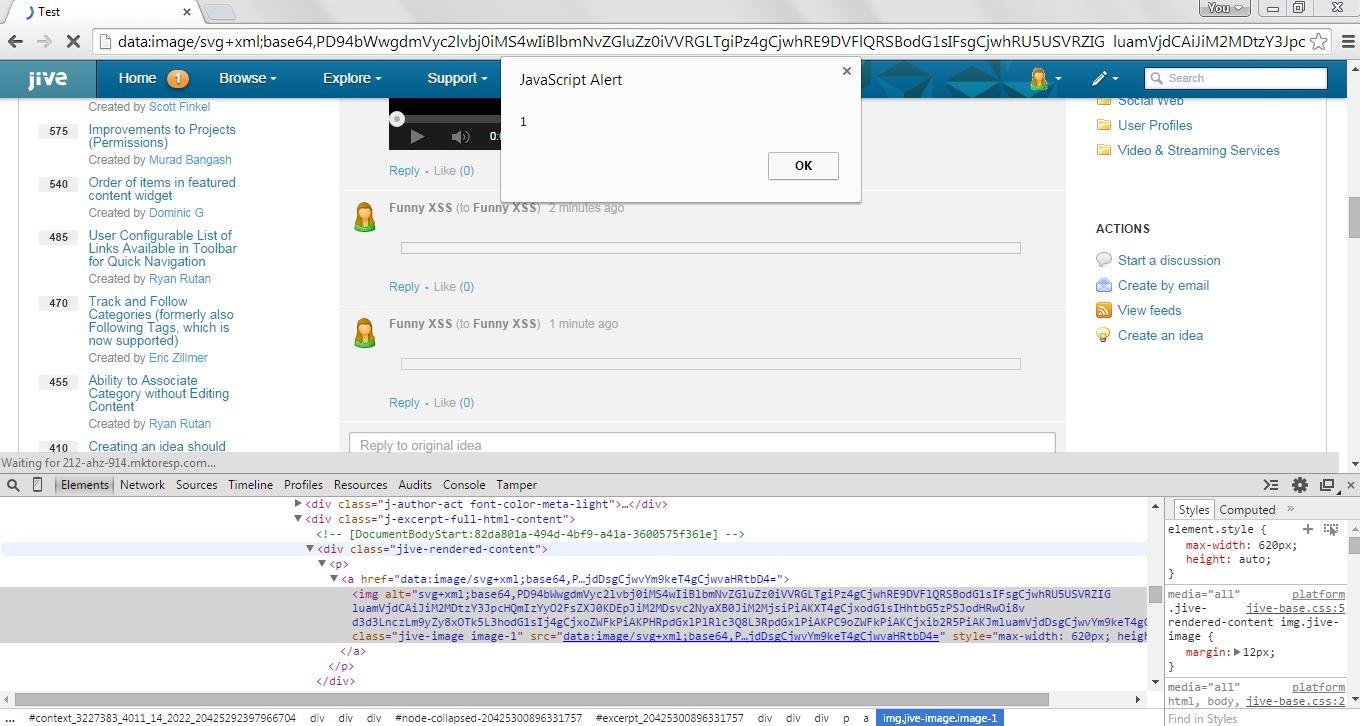The height and width of the screenshot is (726, 1360).
Task: Click the Create an idea lightbulb icon
Action: click(x=1104, y=335)
